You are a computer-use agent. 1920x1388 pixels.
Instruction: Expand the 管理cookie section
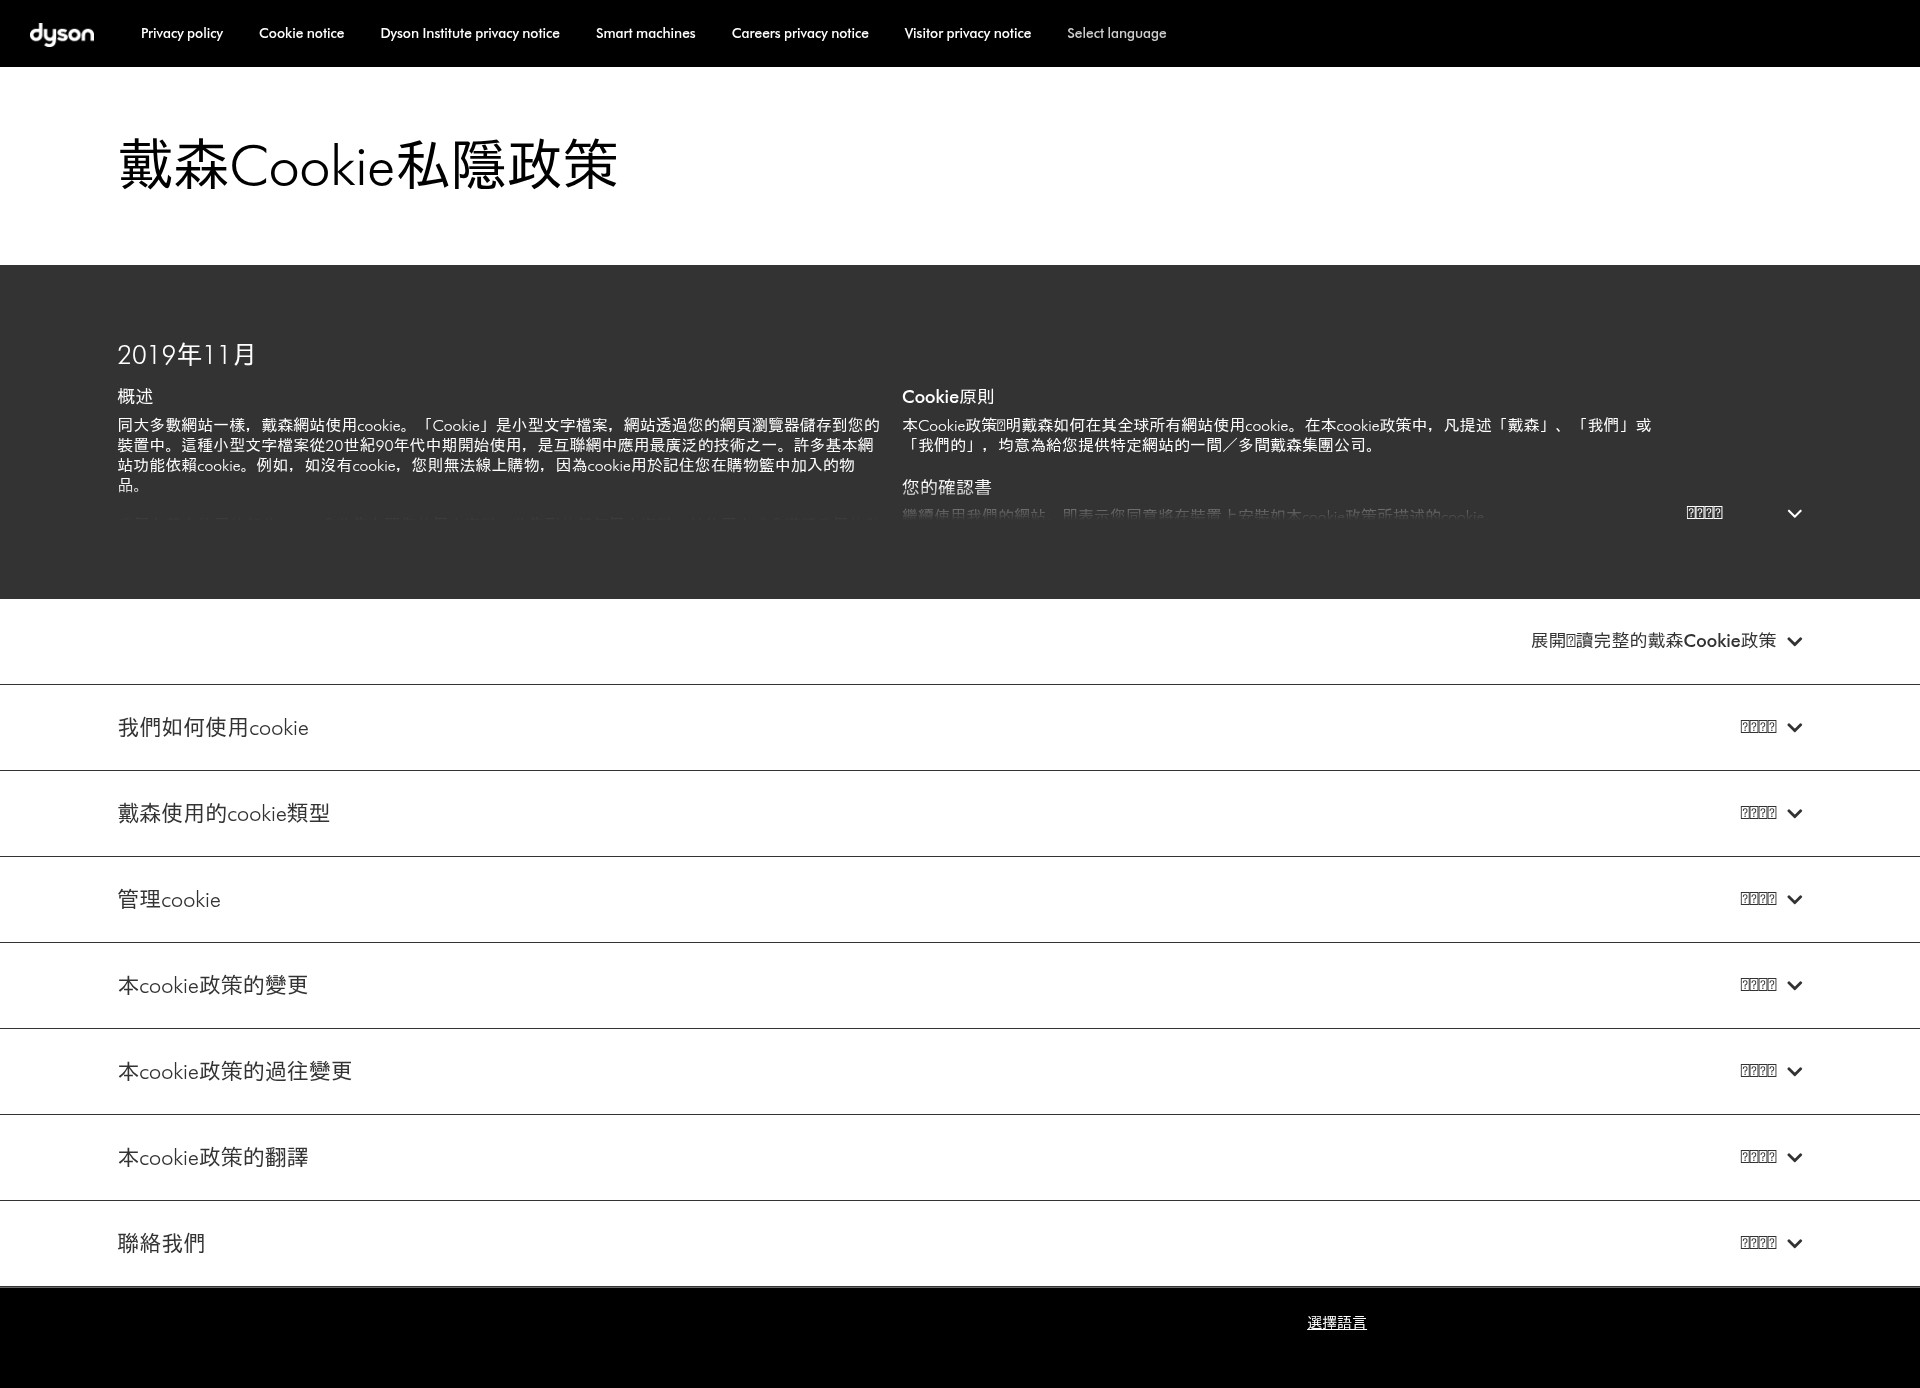960,899
